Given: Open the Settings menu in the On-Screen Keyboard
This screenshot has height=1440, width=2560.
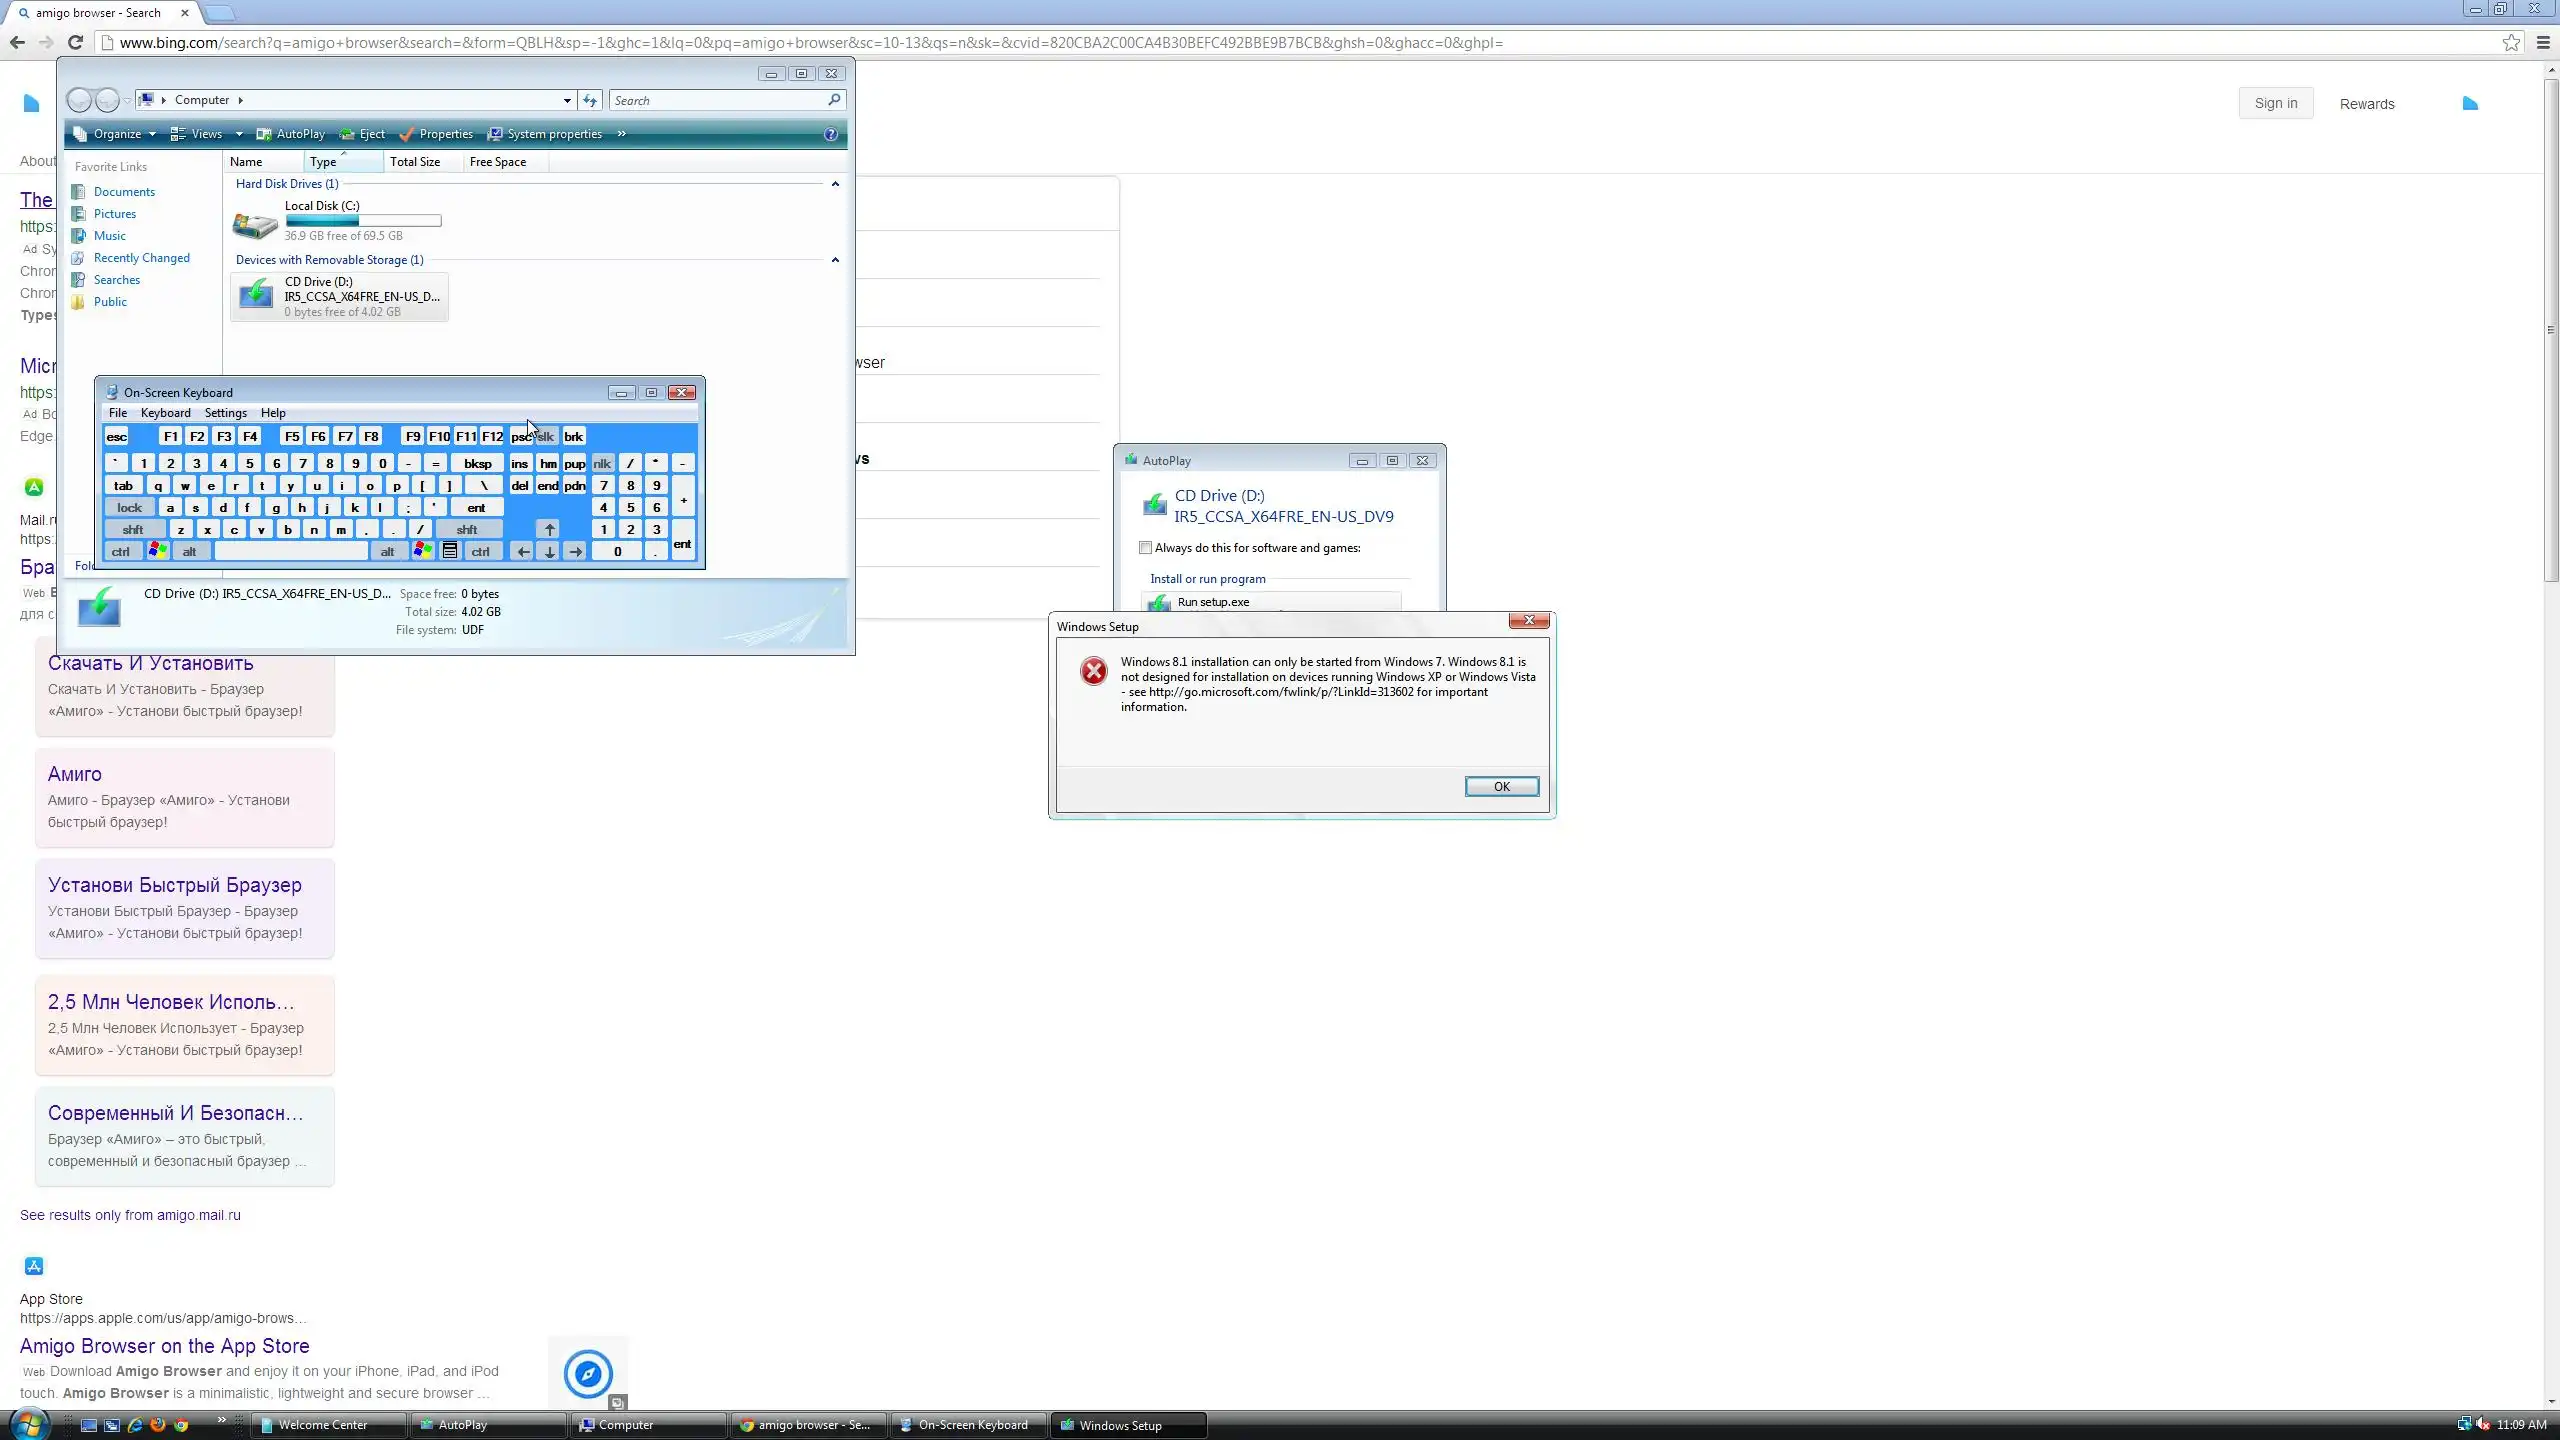Looking at the screenshot, I should click(x=225, y=413).
